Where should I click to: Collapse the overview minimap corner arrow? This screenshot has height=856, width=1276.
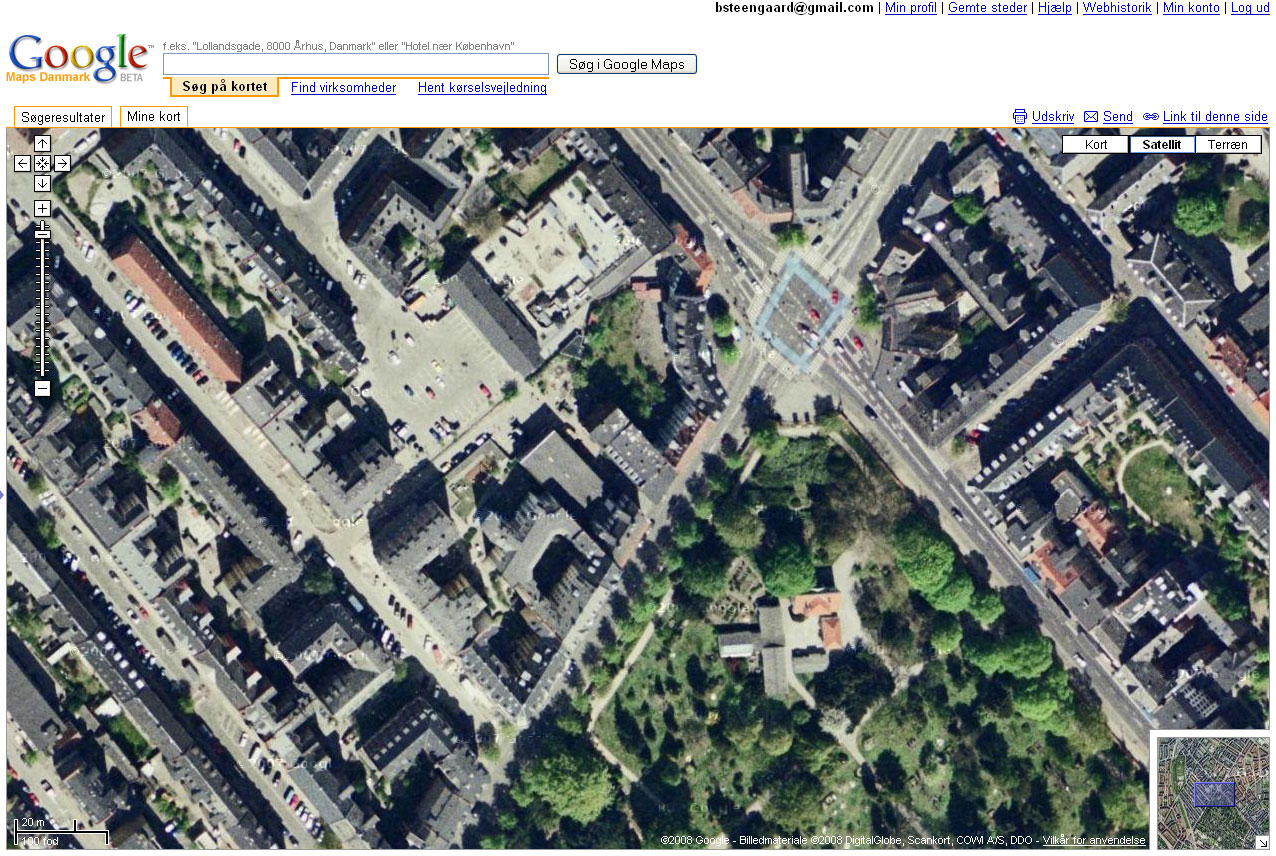tap(1261, 841)
